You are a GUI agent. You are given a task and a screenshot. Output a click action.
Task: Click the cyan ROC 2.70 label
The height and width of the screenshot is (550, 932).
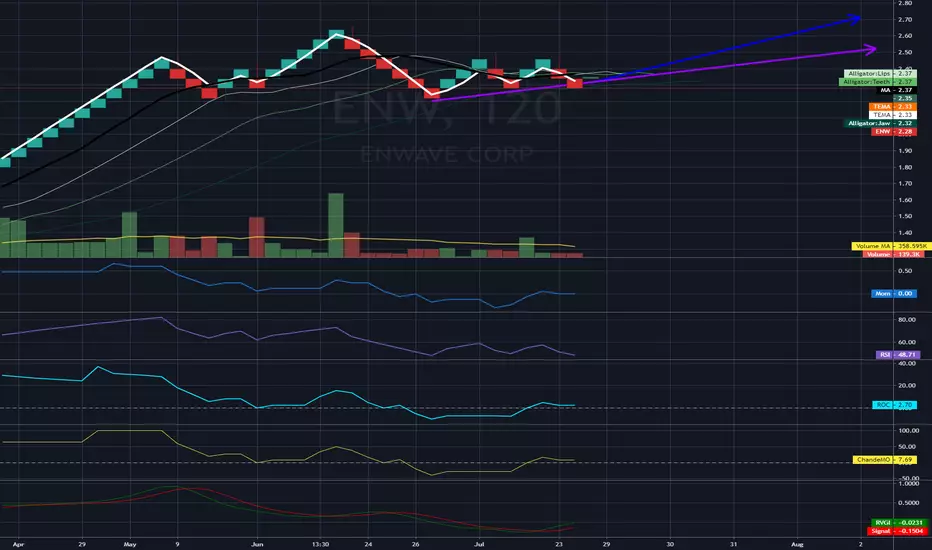coord(894,405)
